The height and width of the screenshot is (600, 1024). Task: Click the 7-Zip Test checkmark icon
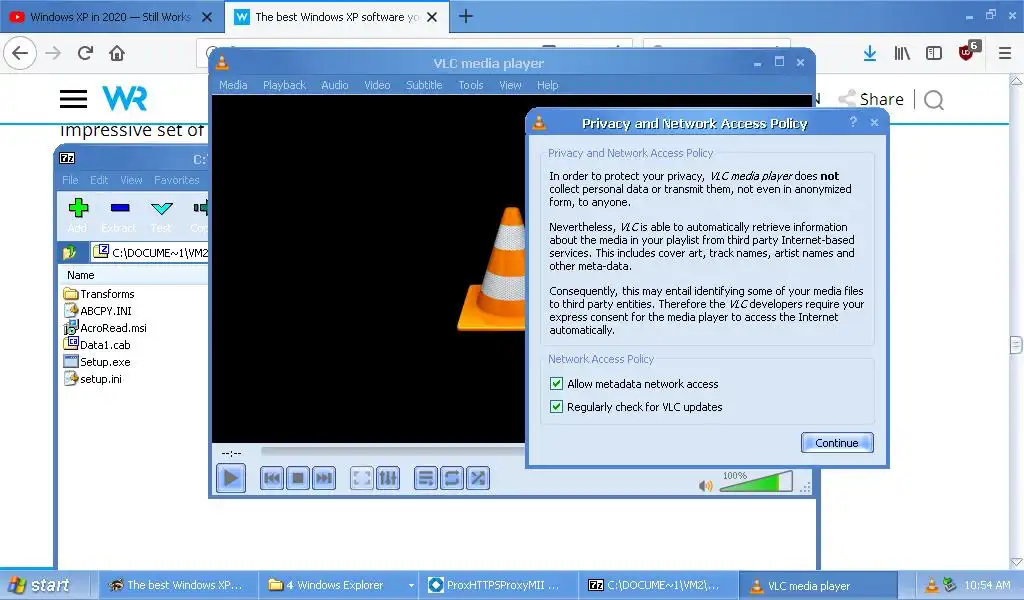(161, 208)
